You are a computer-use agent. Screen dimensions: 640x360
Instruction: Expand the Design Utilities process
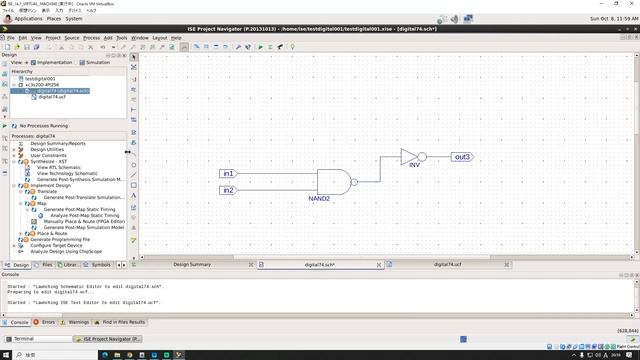(x=14, y=150)
